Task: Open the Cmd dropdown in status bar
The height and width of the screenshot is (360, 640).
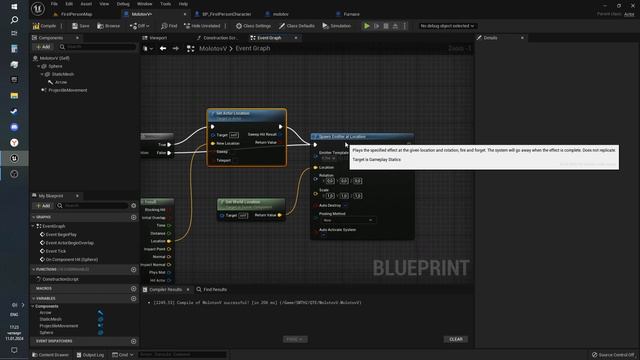Action: [123, 355]
